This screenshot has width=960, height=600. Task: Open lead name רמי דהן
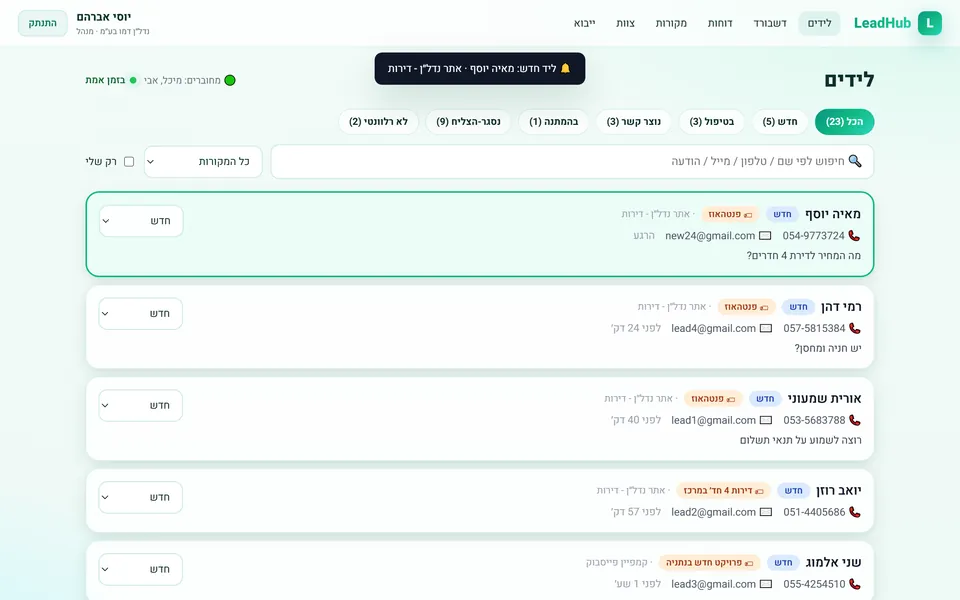coord(841,306)
